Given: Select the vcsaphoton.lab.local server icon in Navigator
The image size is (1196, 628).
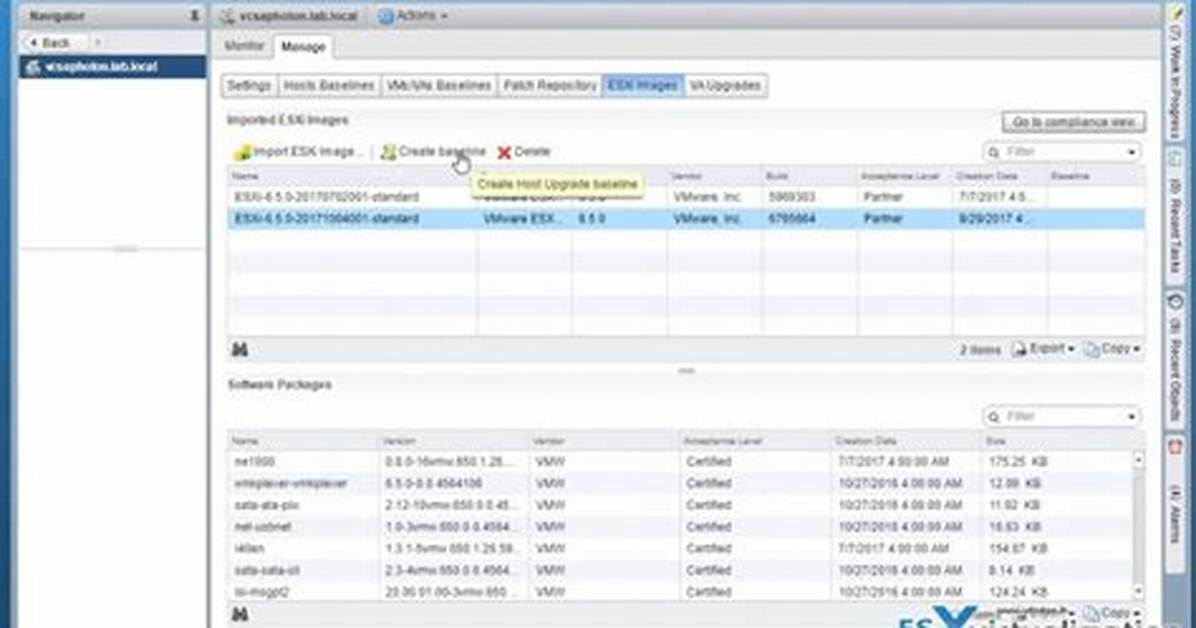Looking at the screenshot, I should coord(33,67).
